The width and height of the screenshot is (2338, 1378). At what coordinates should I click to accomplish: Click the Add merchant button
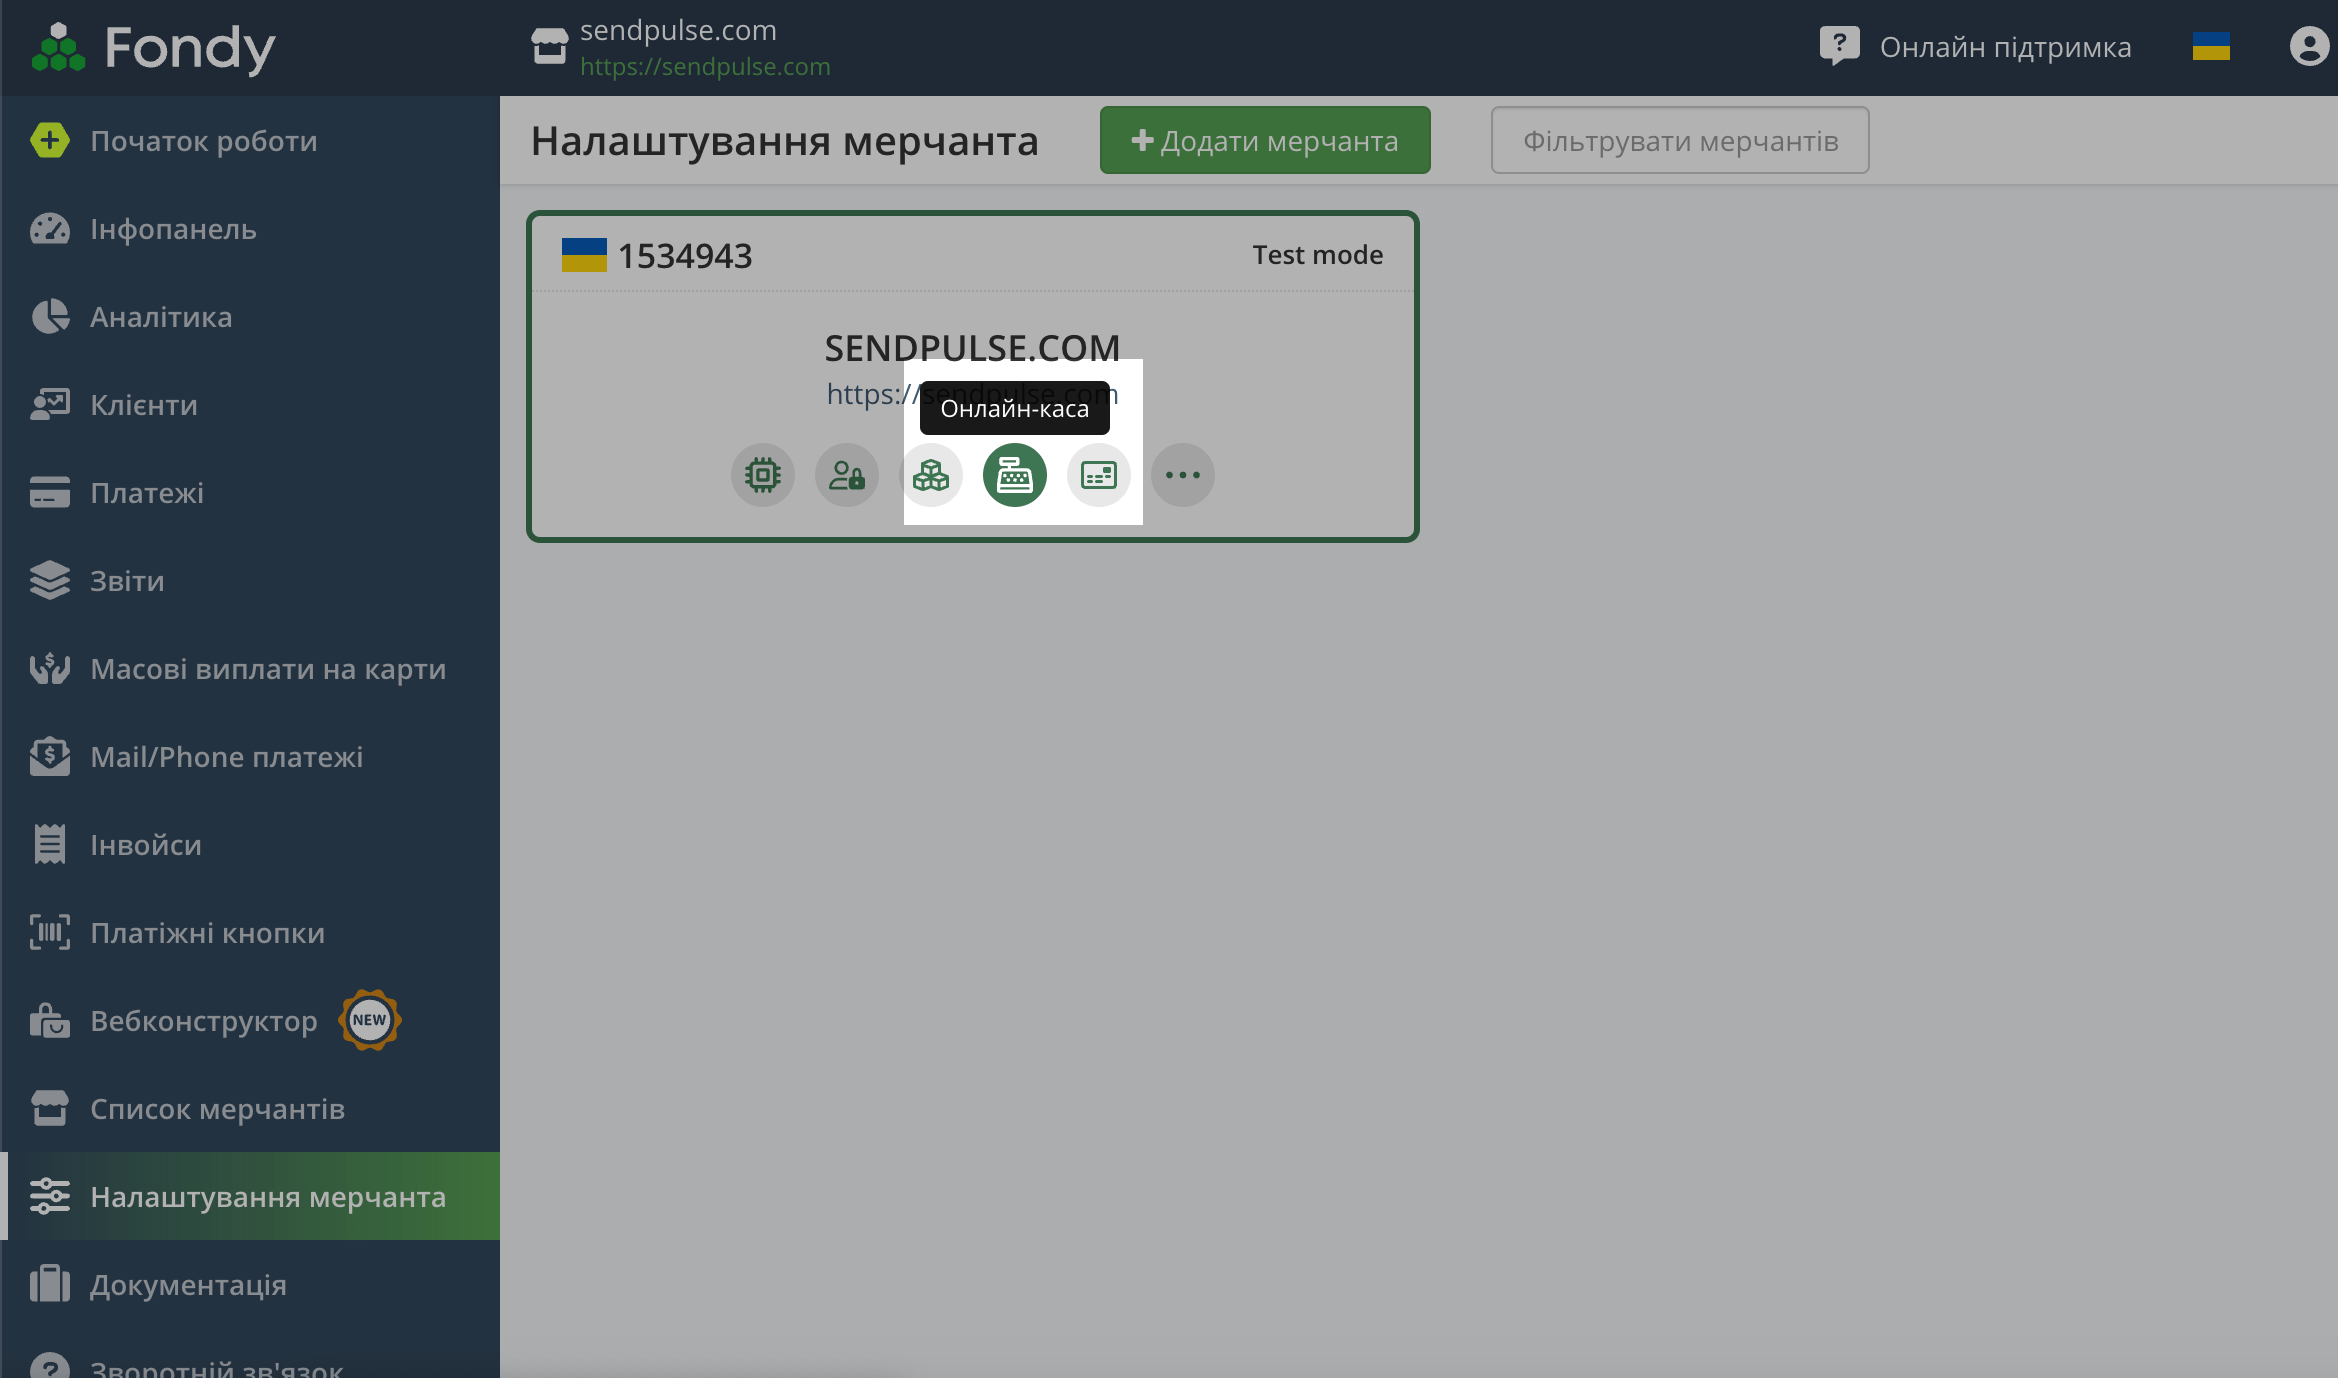[x=1264, y=141]
